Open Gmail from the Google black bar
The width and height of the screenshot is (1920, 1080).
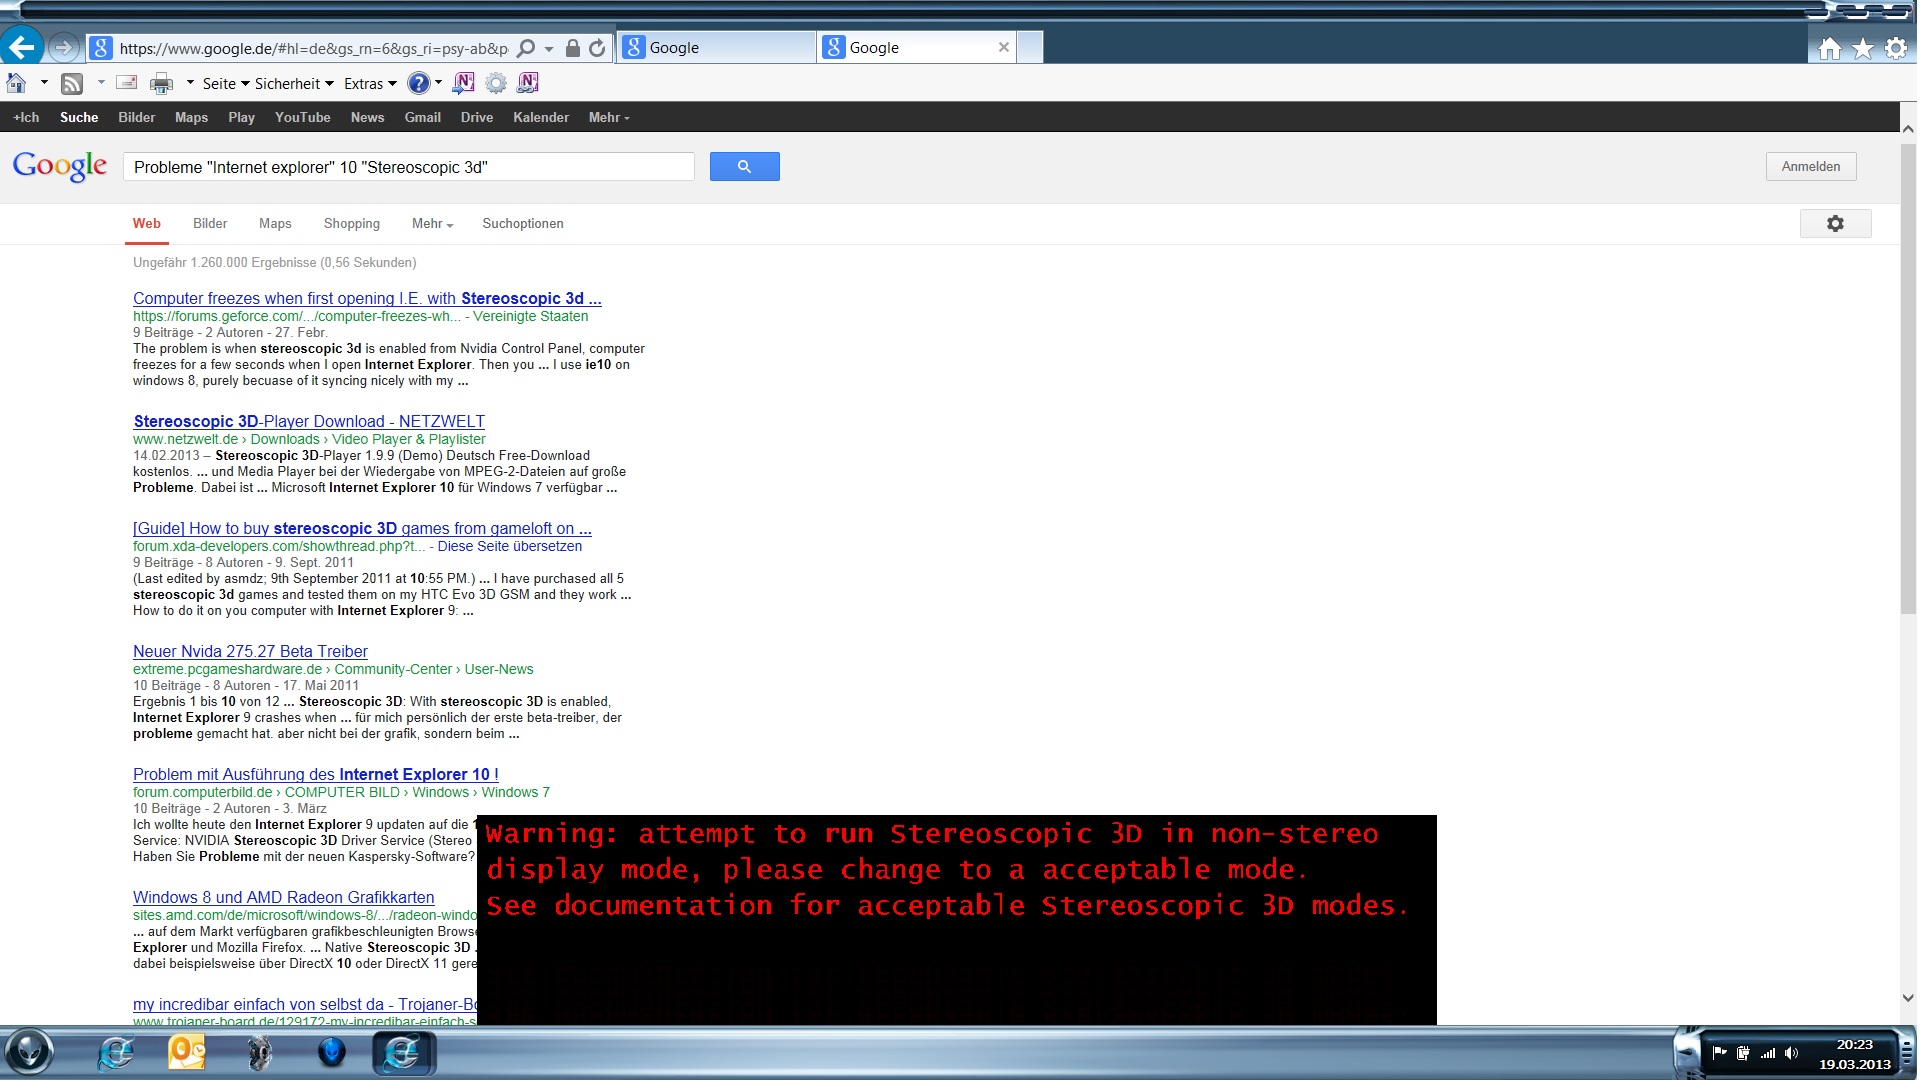(422, 117)
